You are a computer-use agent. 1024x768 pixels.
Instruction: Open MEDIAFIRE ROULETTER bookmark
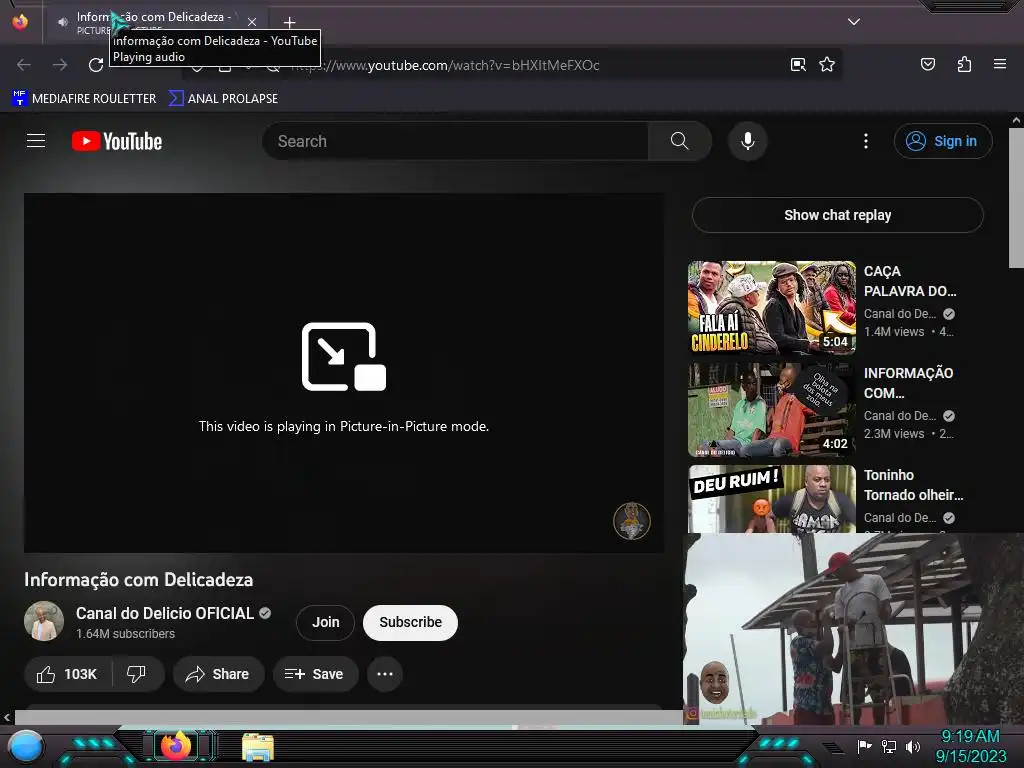84,99
